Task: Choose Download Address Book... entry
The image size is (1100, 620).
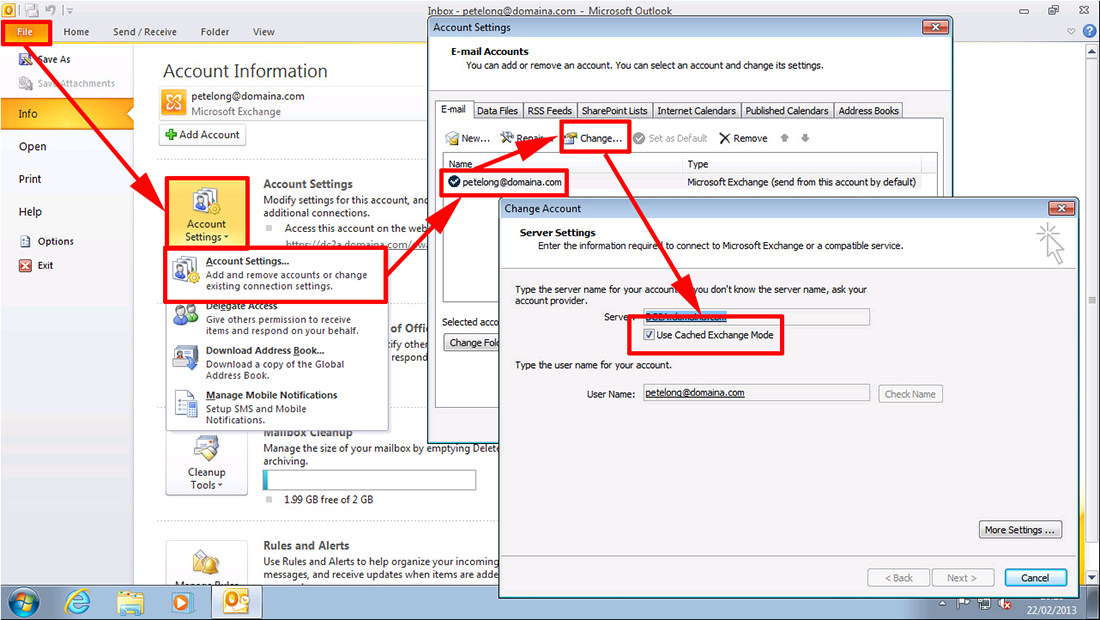Action: [277, 363]
